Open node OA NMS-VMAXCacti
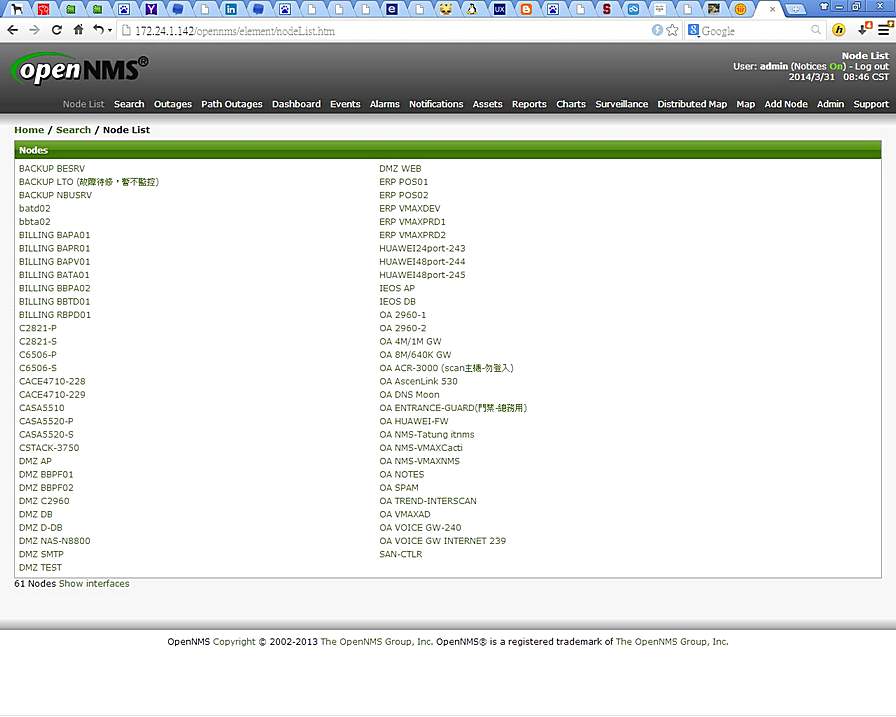 421,447
